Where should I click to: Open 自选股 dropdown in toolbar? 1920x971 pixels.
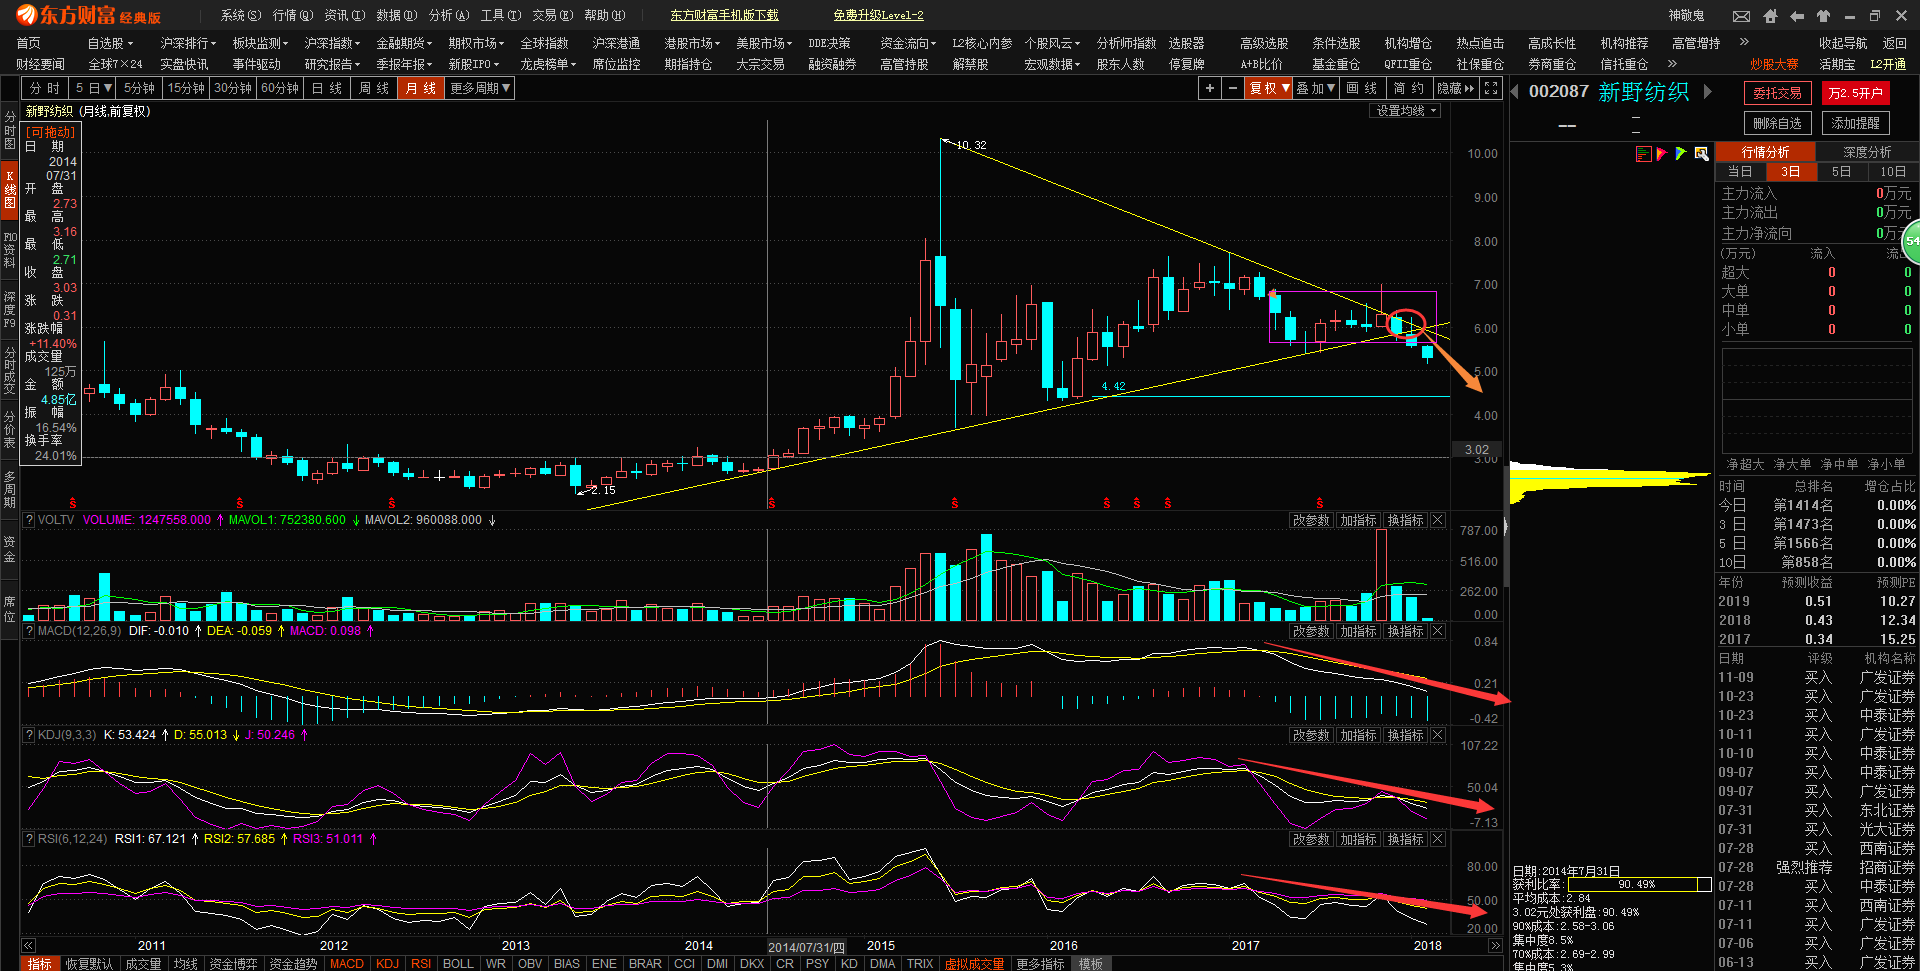(110, 43)
